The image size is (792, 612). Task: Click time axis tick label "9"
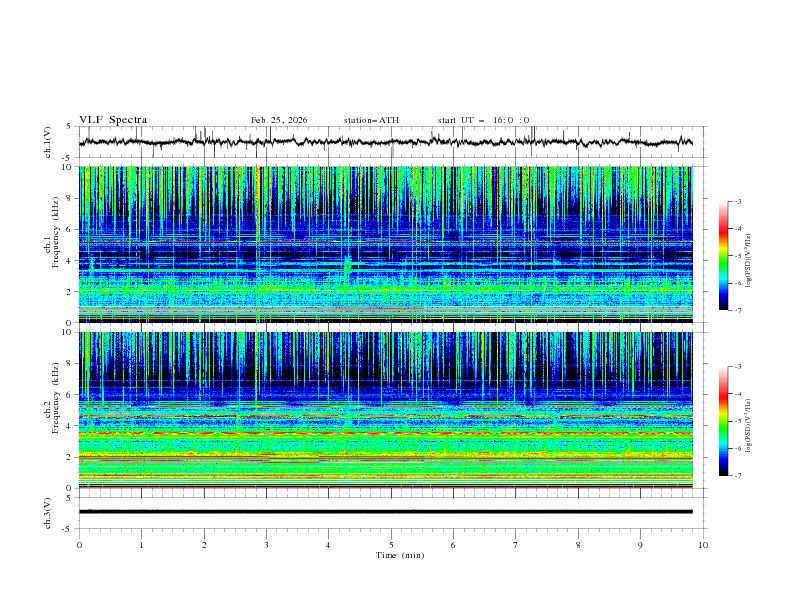coord(640,545)
